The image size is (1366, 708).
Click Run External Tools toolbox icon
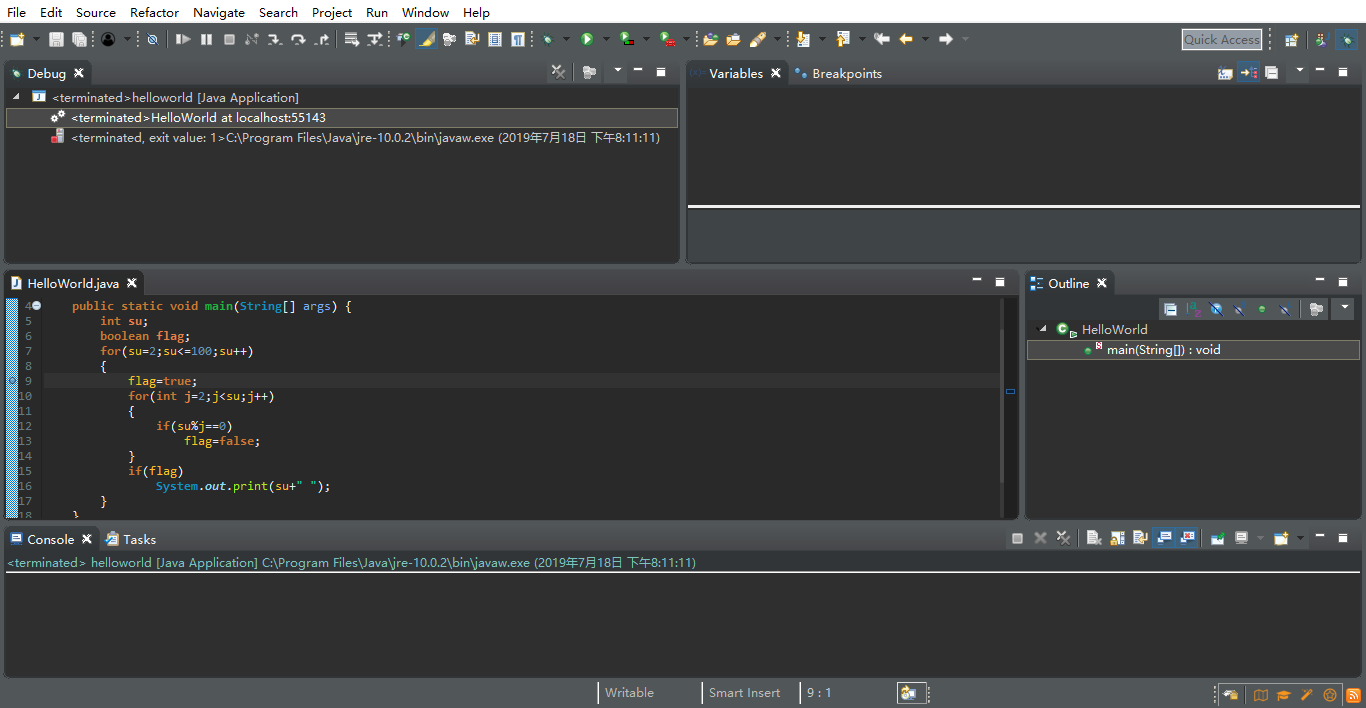667,39
